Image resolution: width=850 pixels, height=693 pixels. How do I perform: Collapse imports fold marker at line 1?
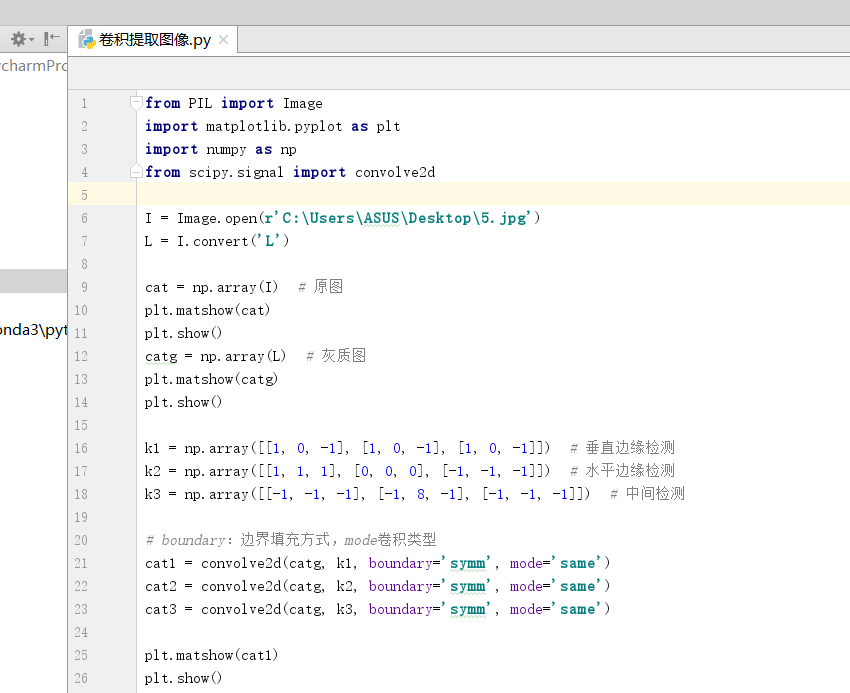coord(136,102)
